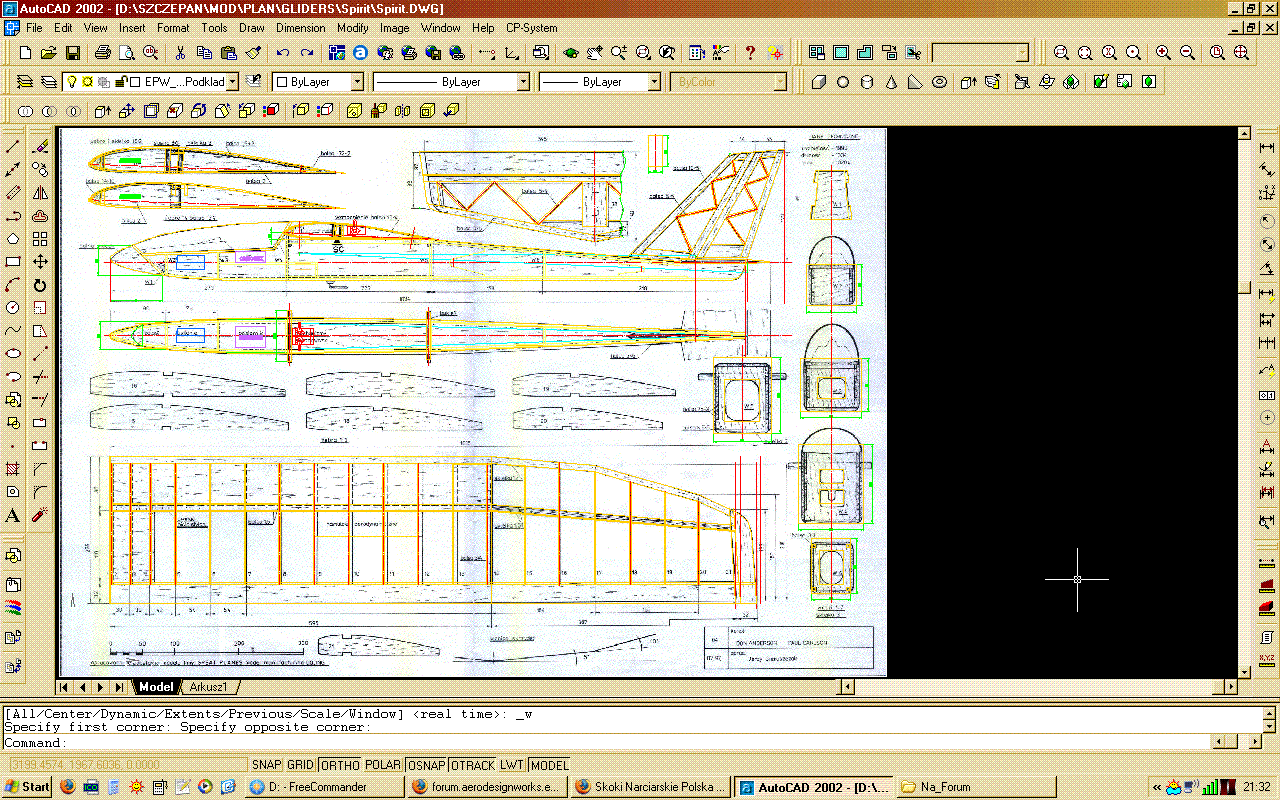Select the Cone solid tool
This screenshot has height=800, width=1280.
tap(891, 82)
